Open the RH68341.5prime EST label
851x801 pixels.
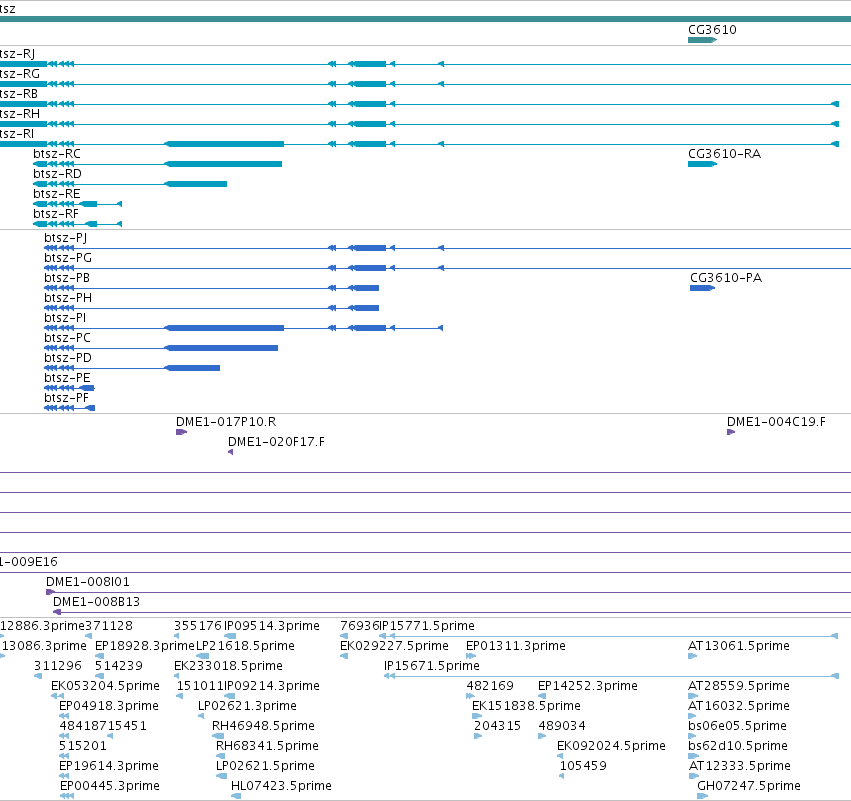[x=268, y=747]
